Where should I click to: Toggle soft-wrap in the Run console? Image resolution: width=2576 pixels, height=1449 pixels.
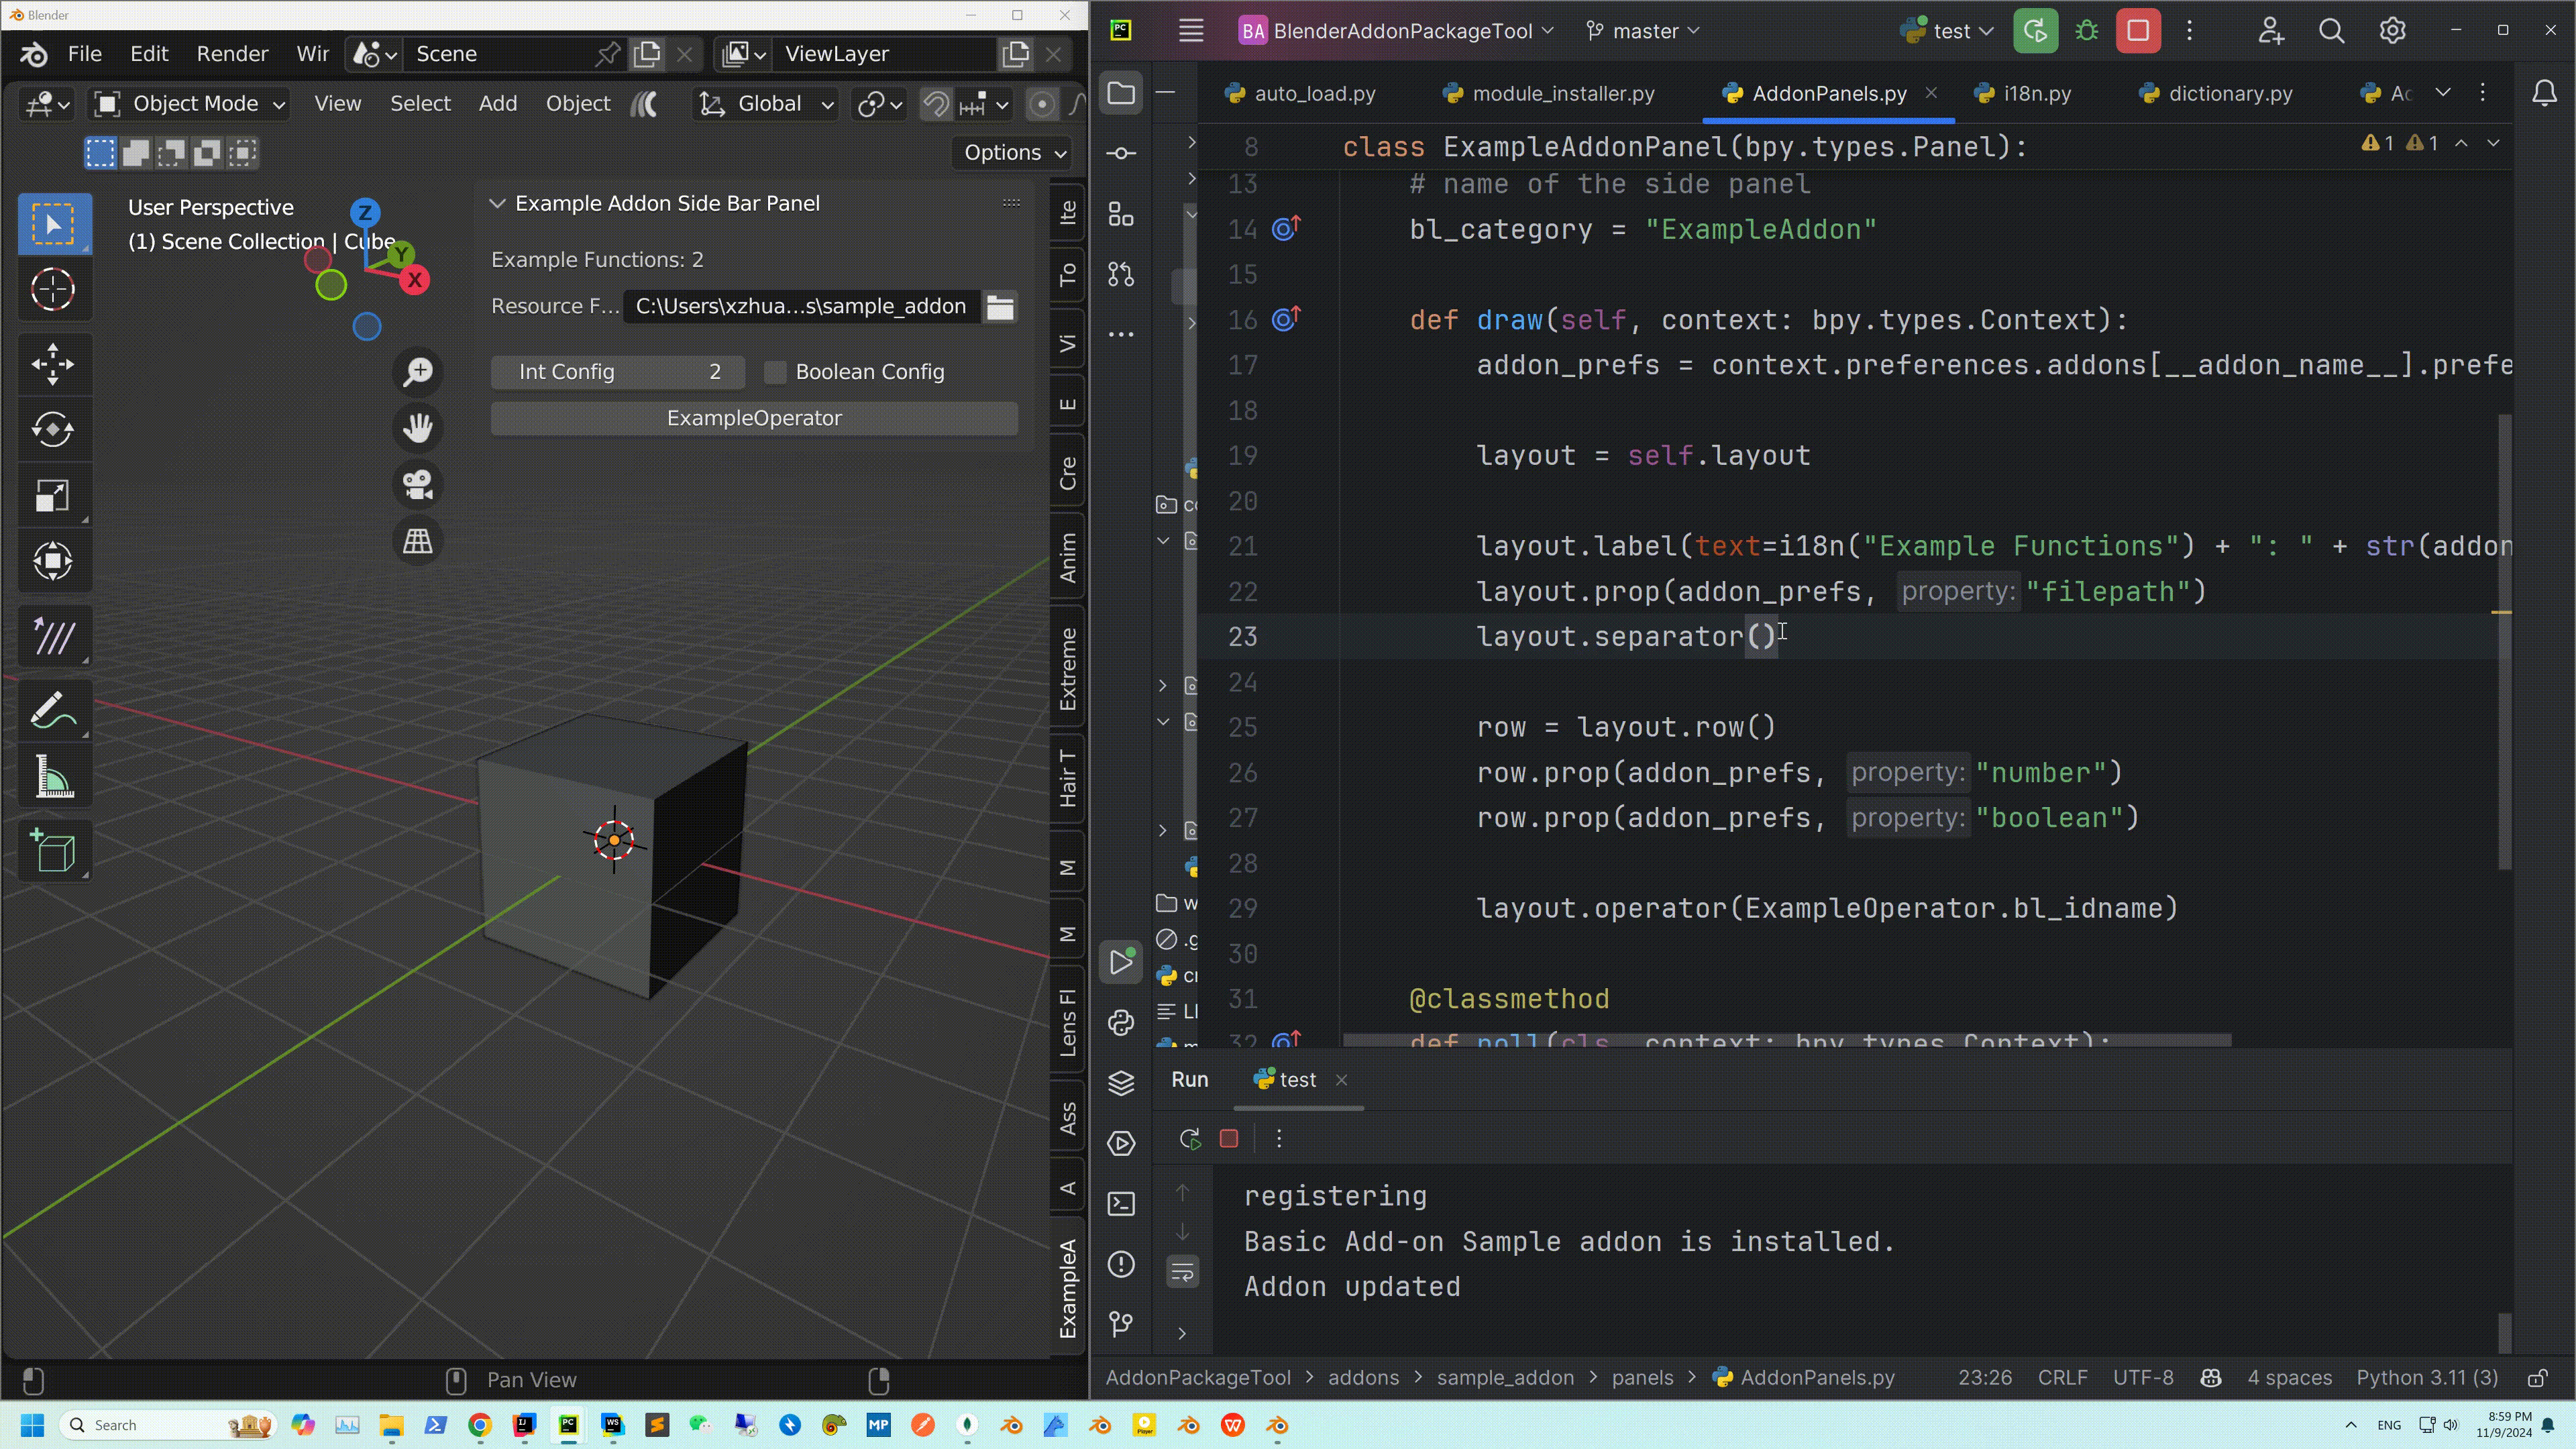pos(1182,1272)
